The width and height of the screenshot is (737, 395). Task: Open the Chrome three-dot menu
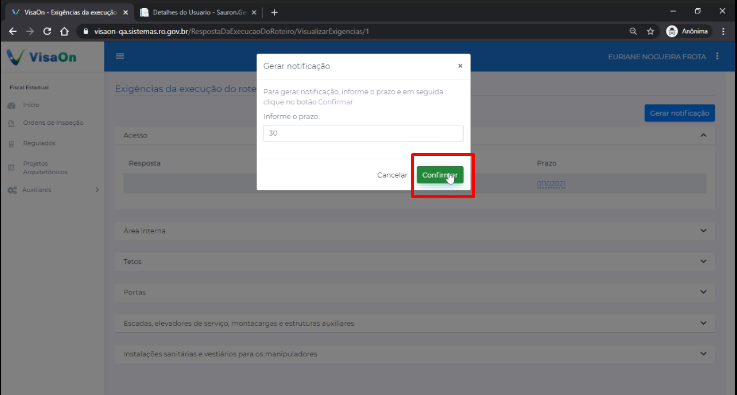pyautogui.click(x=724, y=32)
